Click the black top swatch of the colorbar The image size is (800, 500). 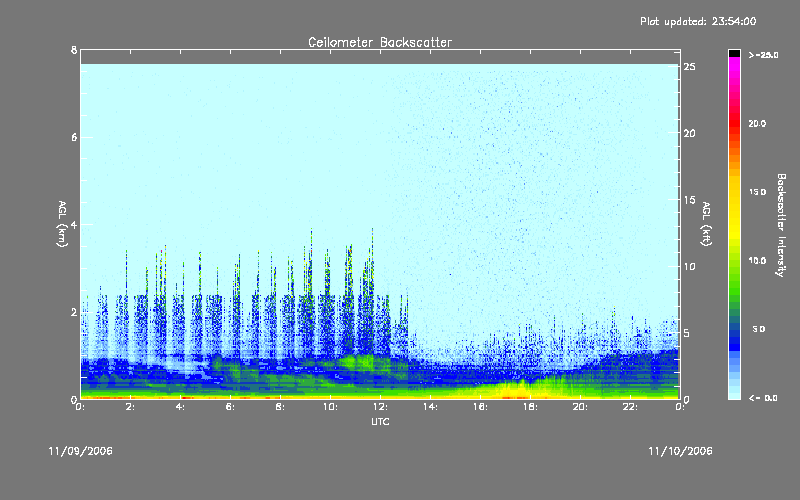click(x=734, y=53)
